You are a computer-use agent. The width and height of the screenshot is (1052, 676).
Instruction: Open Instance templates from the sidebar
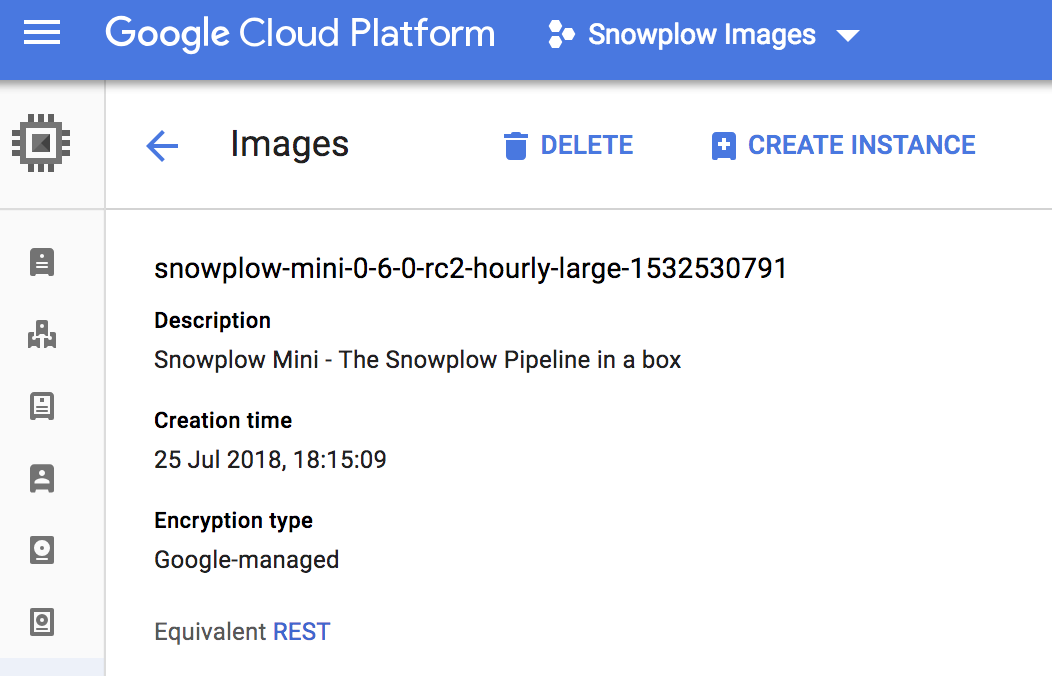(42, 406)
